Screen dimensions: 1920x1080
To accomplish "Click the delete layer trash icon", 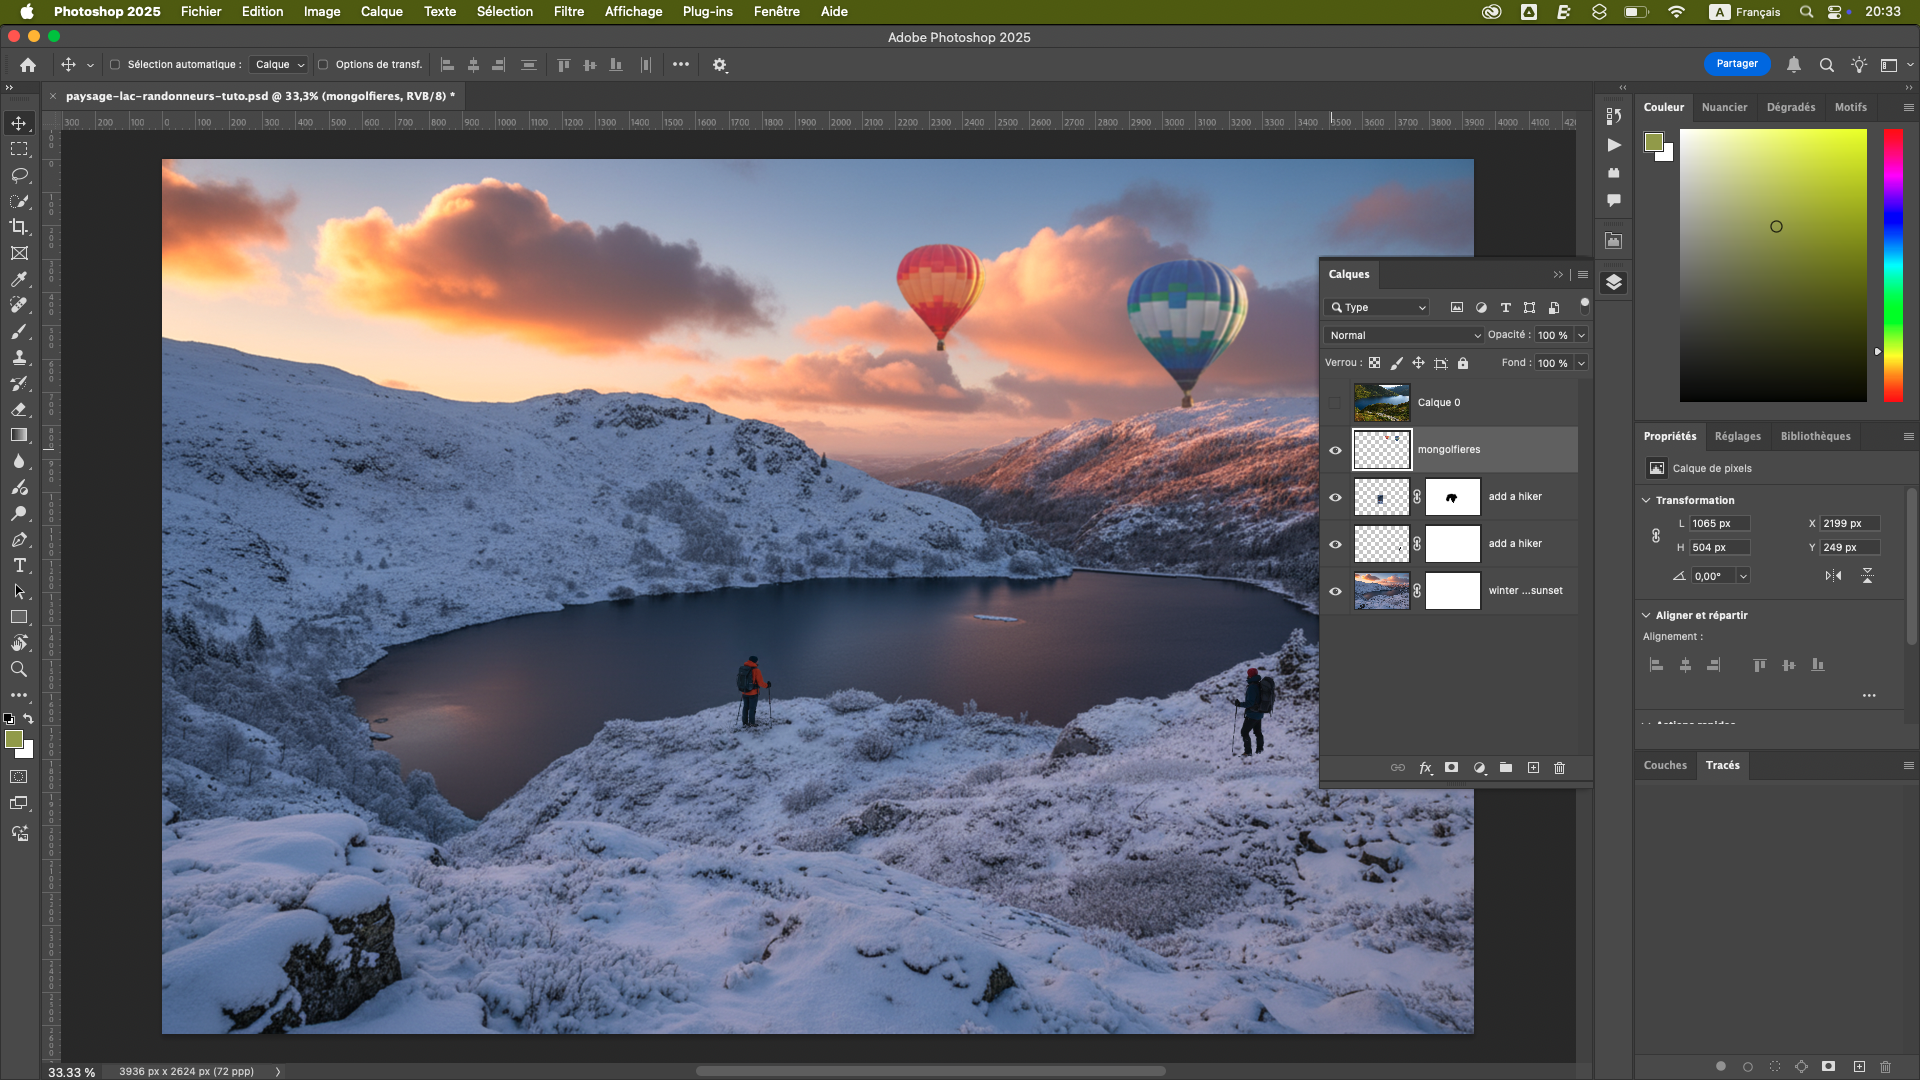I will [1559, 768].
